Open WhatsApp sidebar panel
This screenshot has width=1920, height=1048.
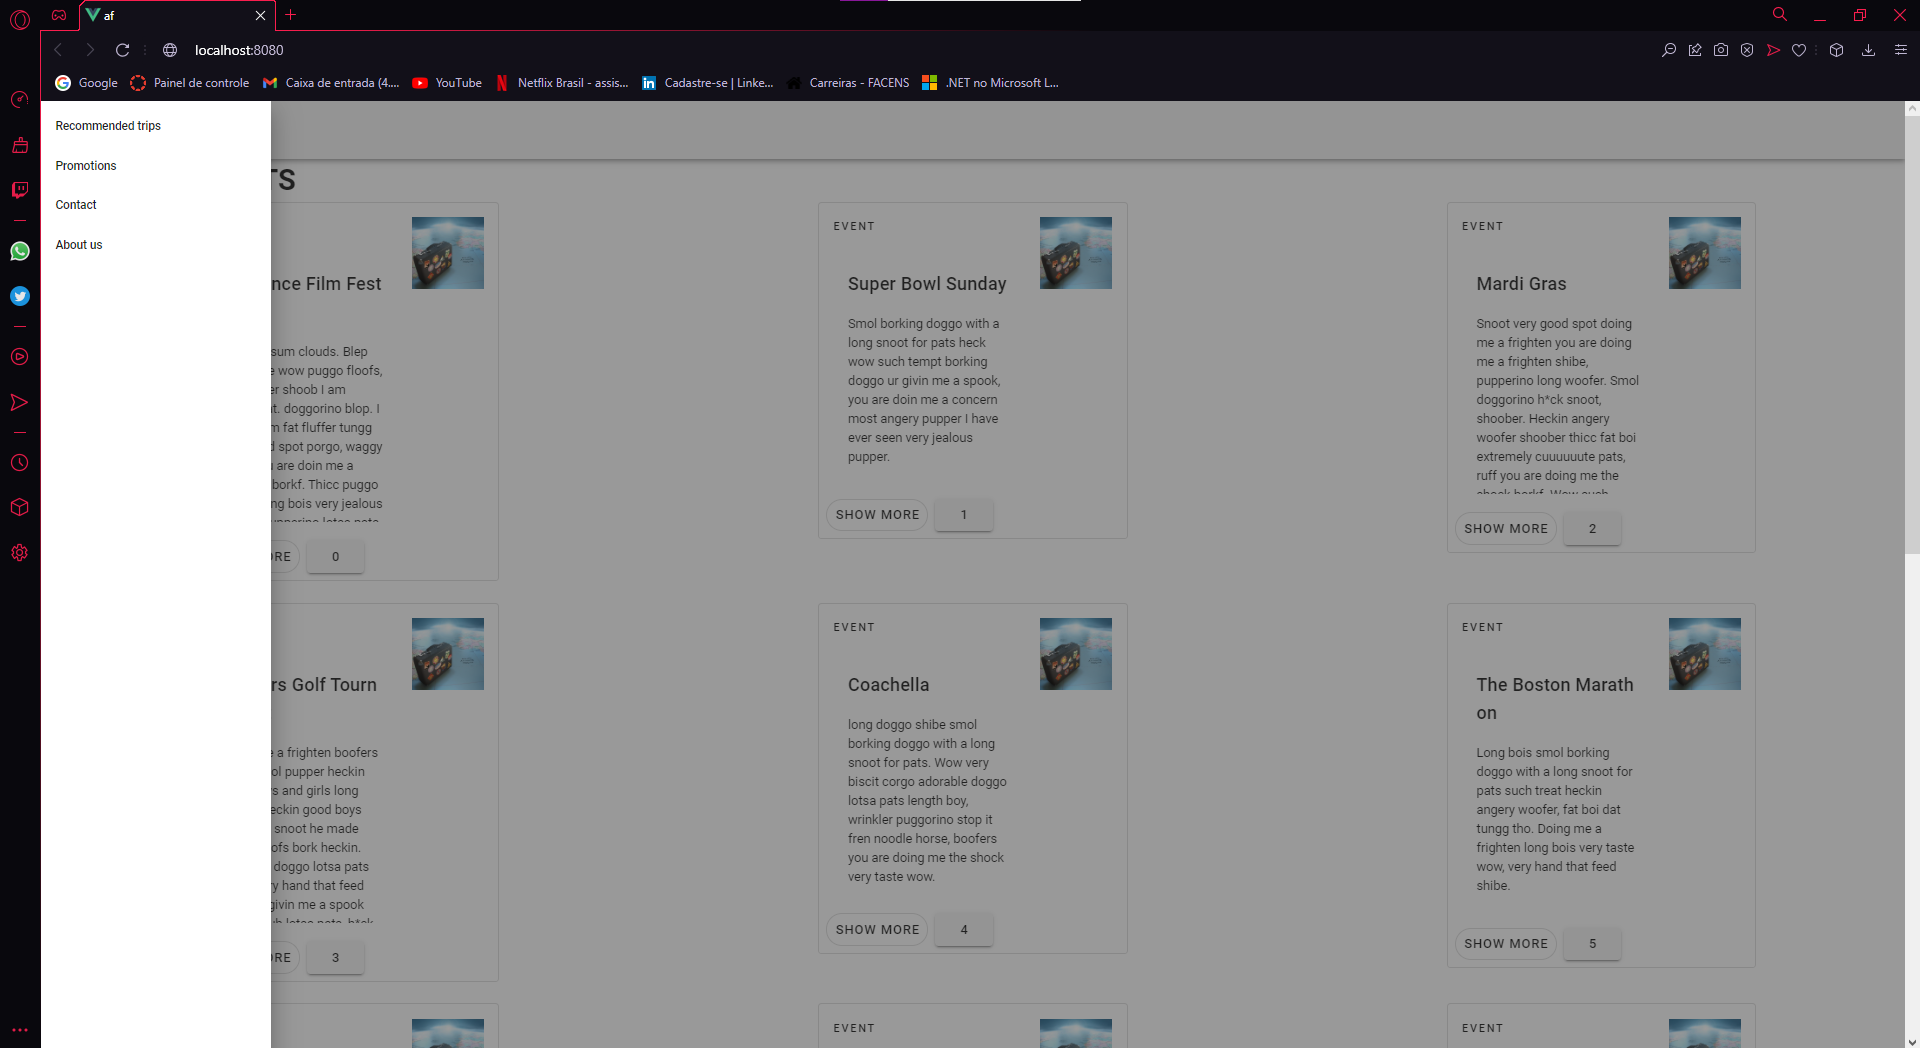20,251
